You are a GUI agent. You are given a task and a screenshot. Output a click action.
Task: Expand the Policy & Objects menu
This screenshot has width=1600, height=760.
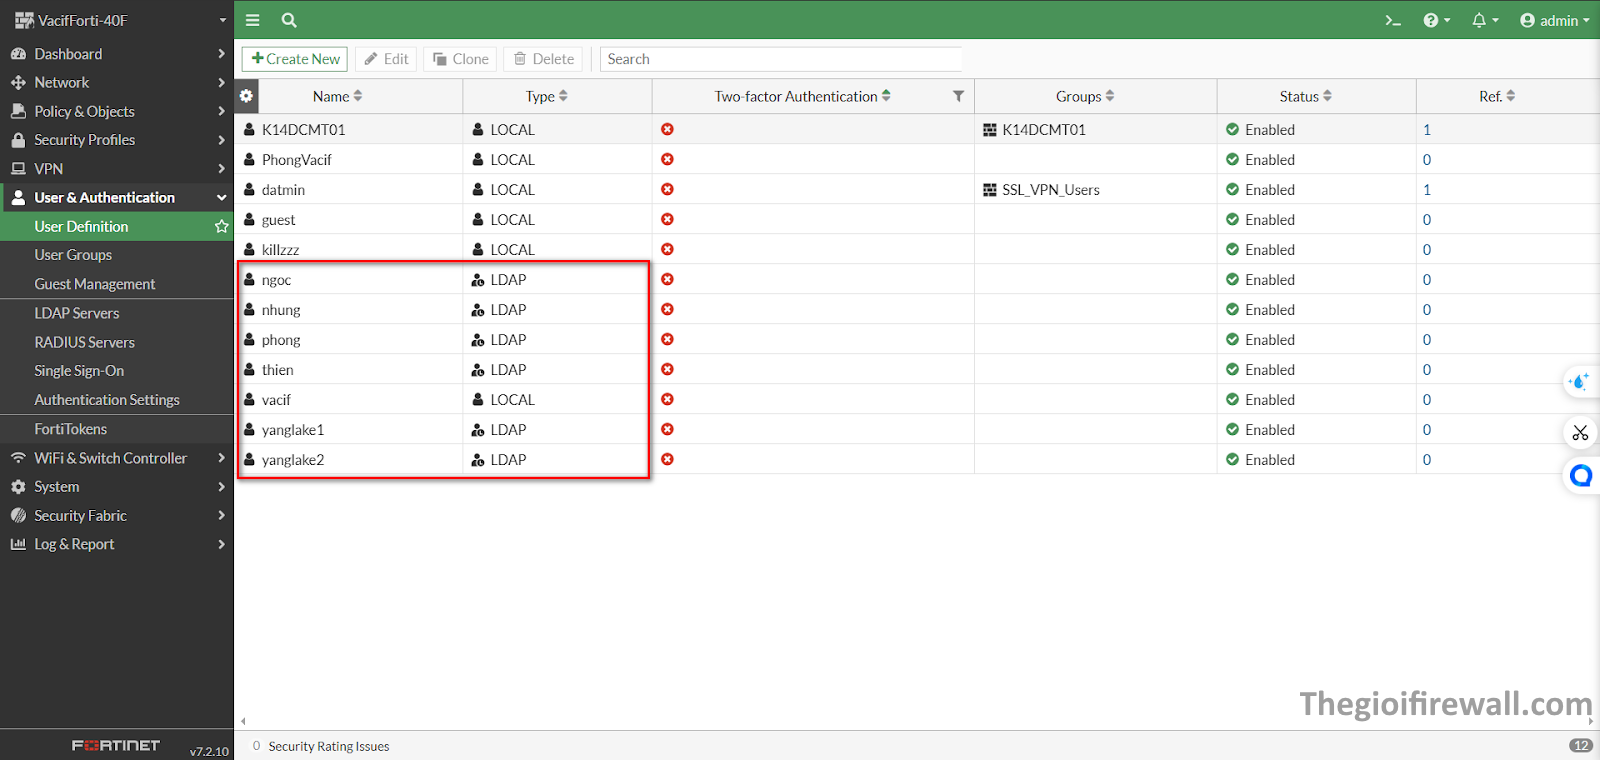(116, 111)
